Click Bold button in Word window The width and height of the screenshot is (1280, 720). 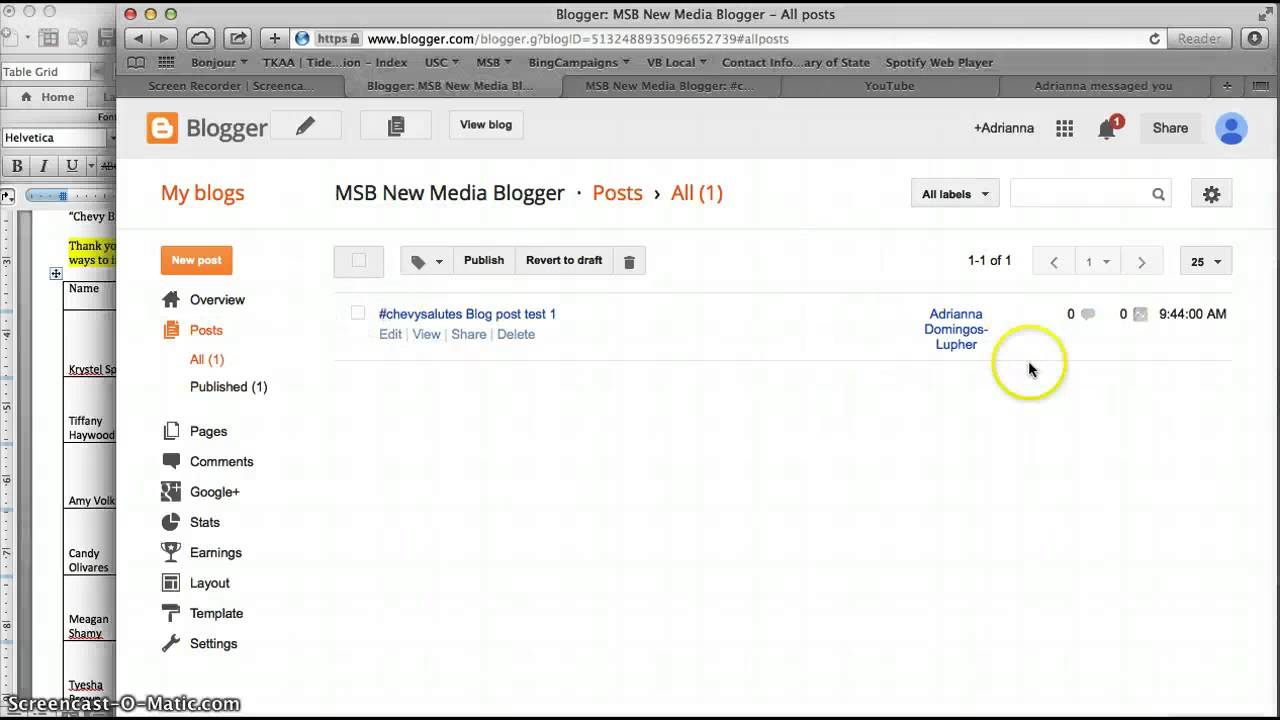coord(17,166)
